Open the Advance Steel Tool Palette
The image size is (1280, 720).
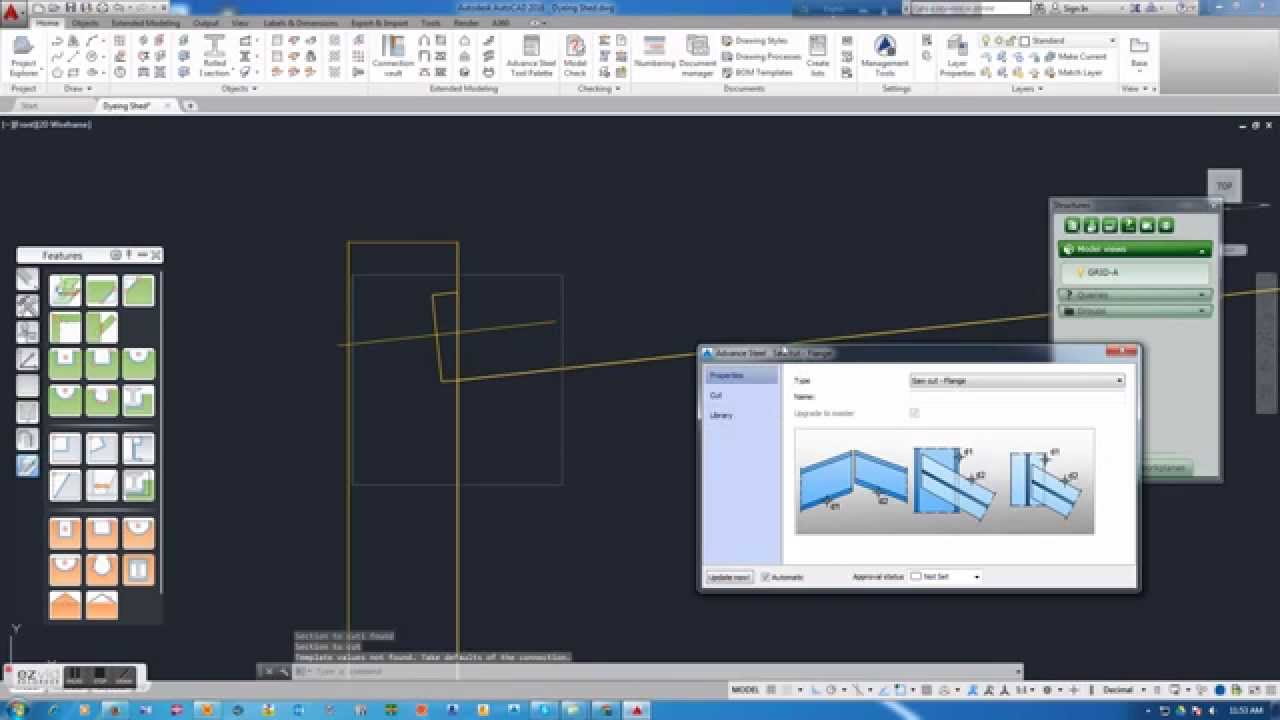pos(530,56)
